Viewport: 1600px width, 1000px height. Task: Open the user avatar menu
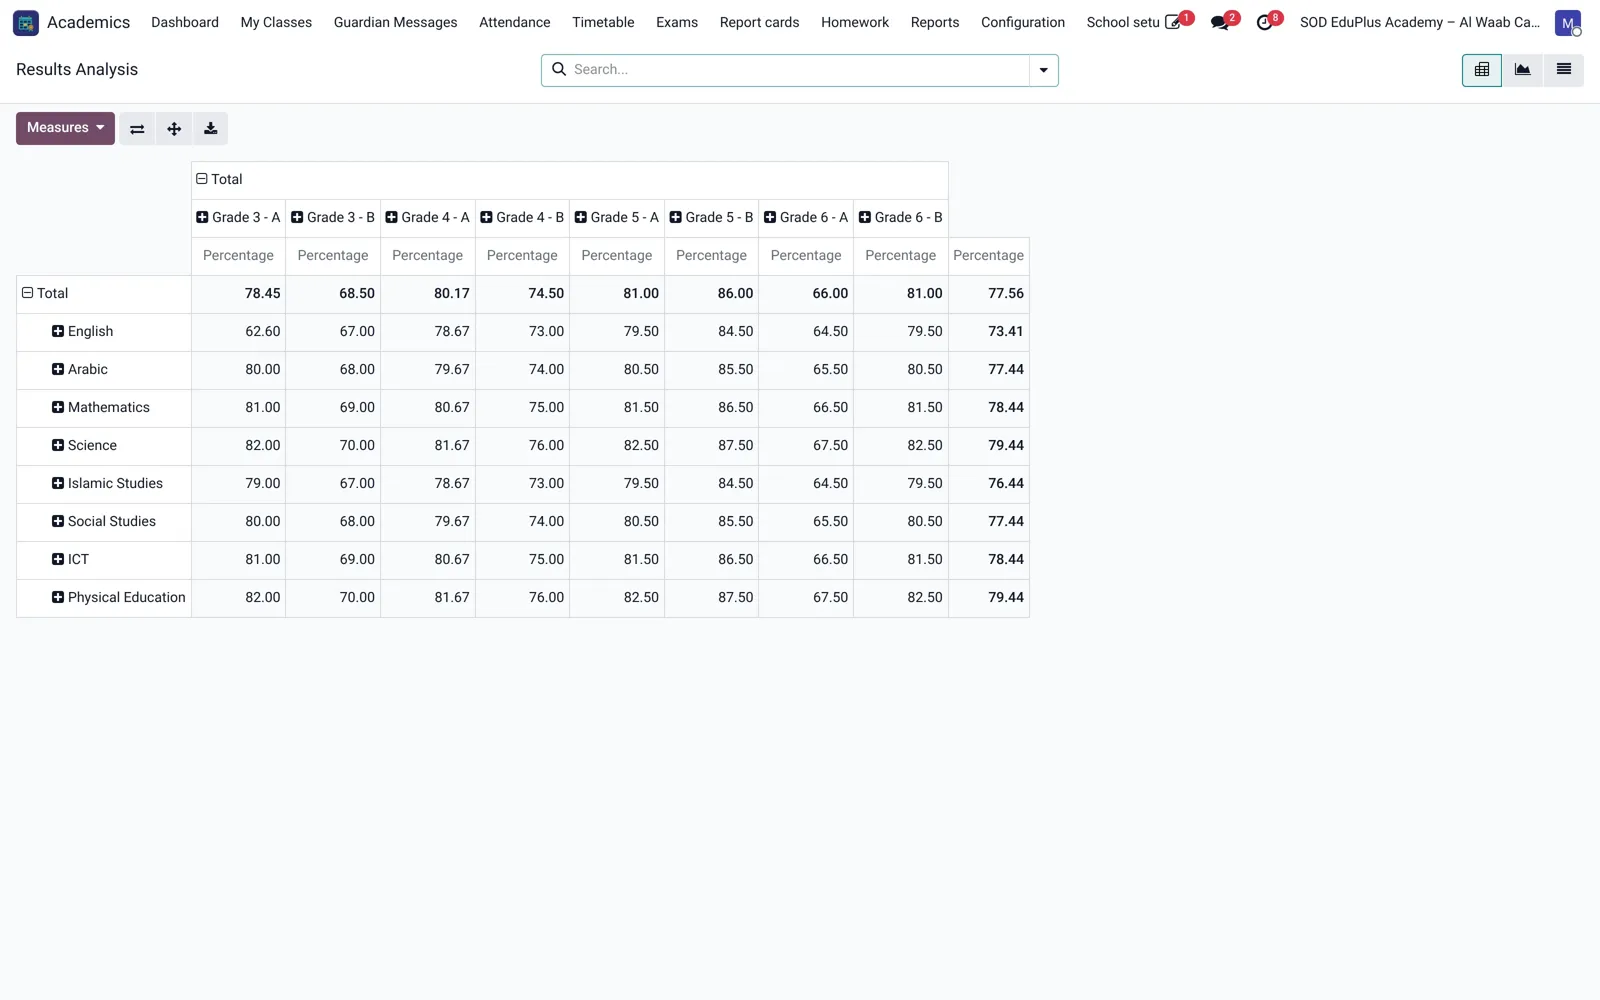(1568, 22)
